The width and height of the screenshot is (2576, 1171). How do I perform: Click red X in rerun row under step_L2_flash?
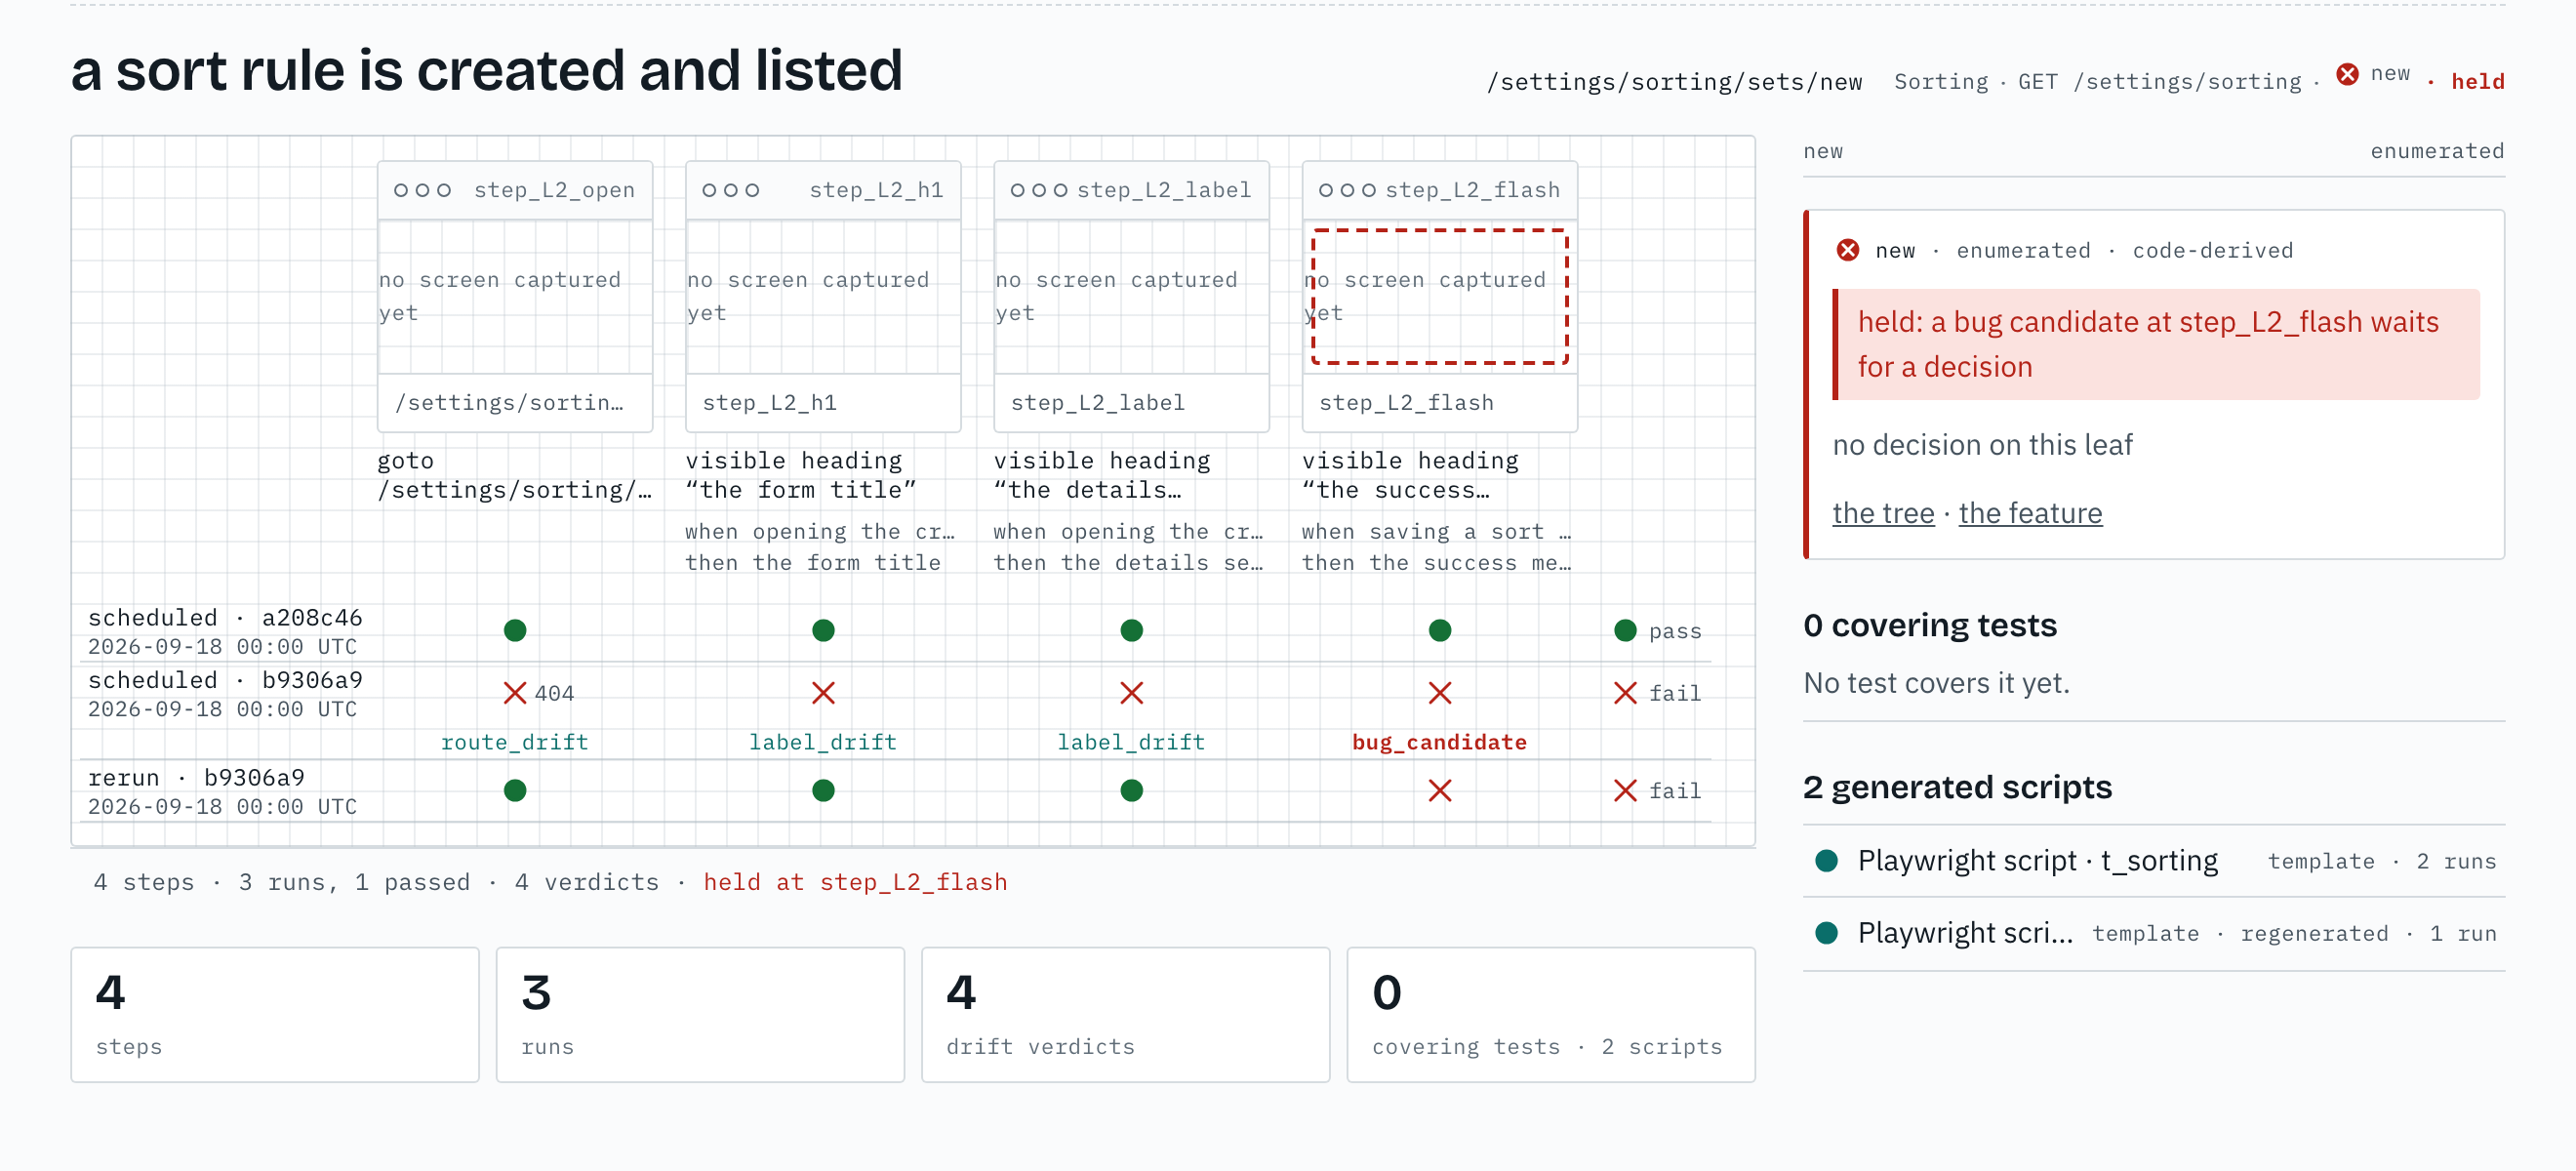tap(1439, 791)
